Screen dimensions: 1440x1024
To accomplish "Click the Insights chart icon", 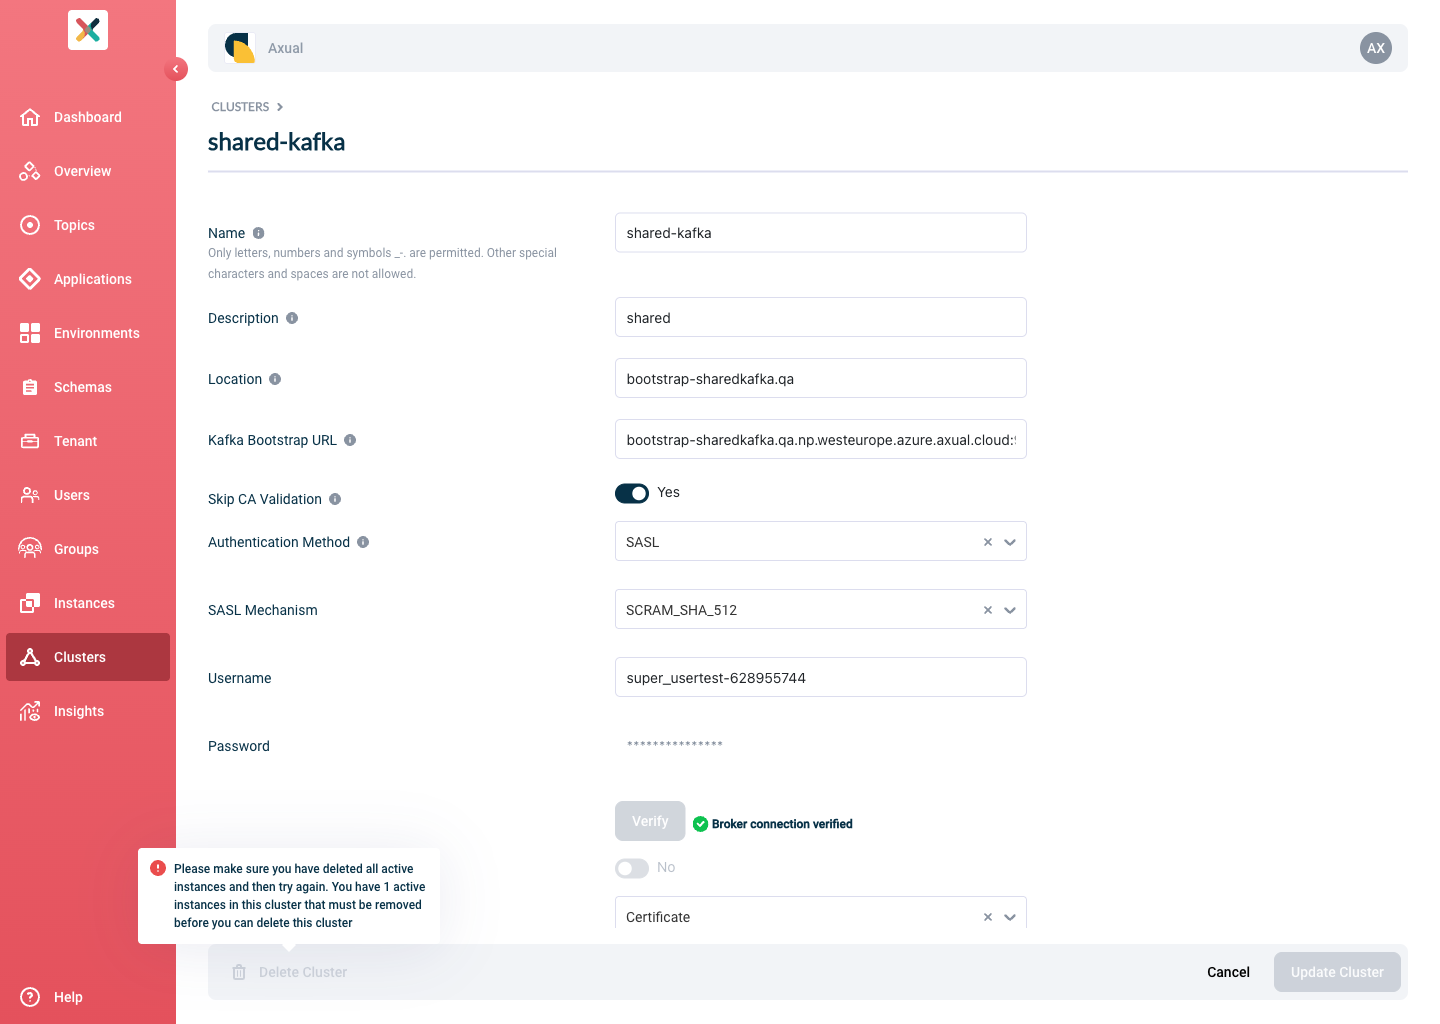I will (30, 711).
